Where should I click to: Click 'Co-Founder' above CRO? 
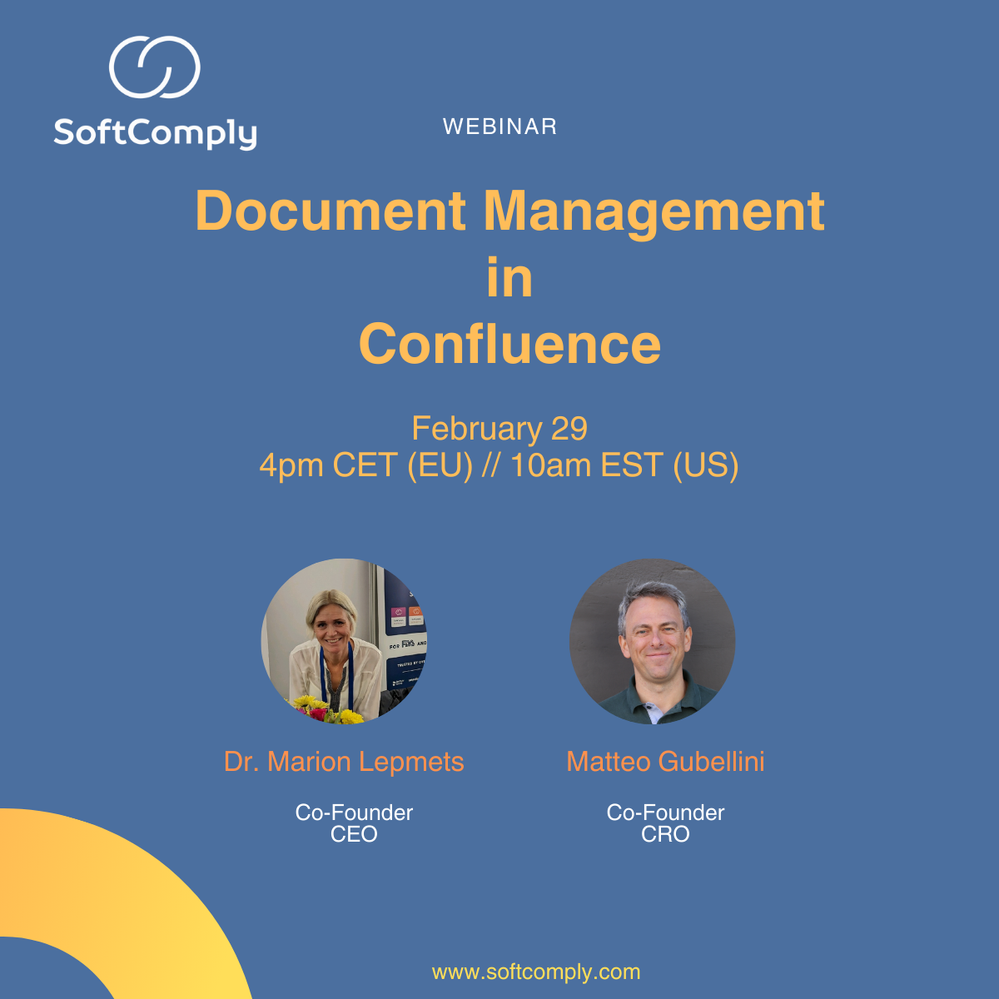pyautogui.click(x=665, y=812)
